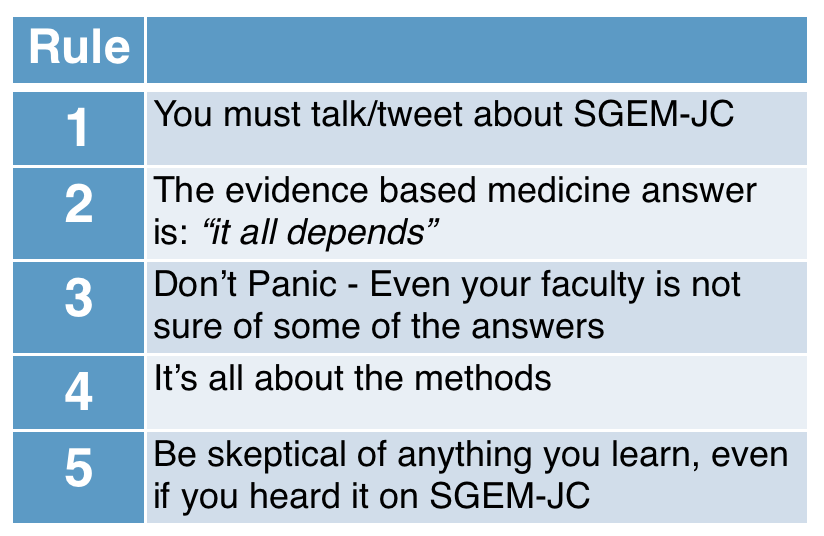Click the italic 'it all depends' phrase

click(x=321, y=233)
